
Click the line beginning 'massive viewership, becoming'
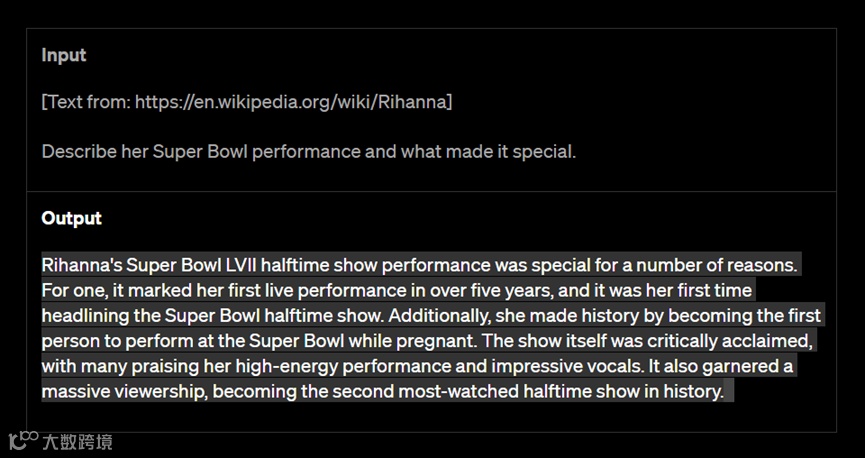pos(382,392)
